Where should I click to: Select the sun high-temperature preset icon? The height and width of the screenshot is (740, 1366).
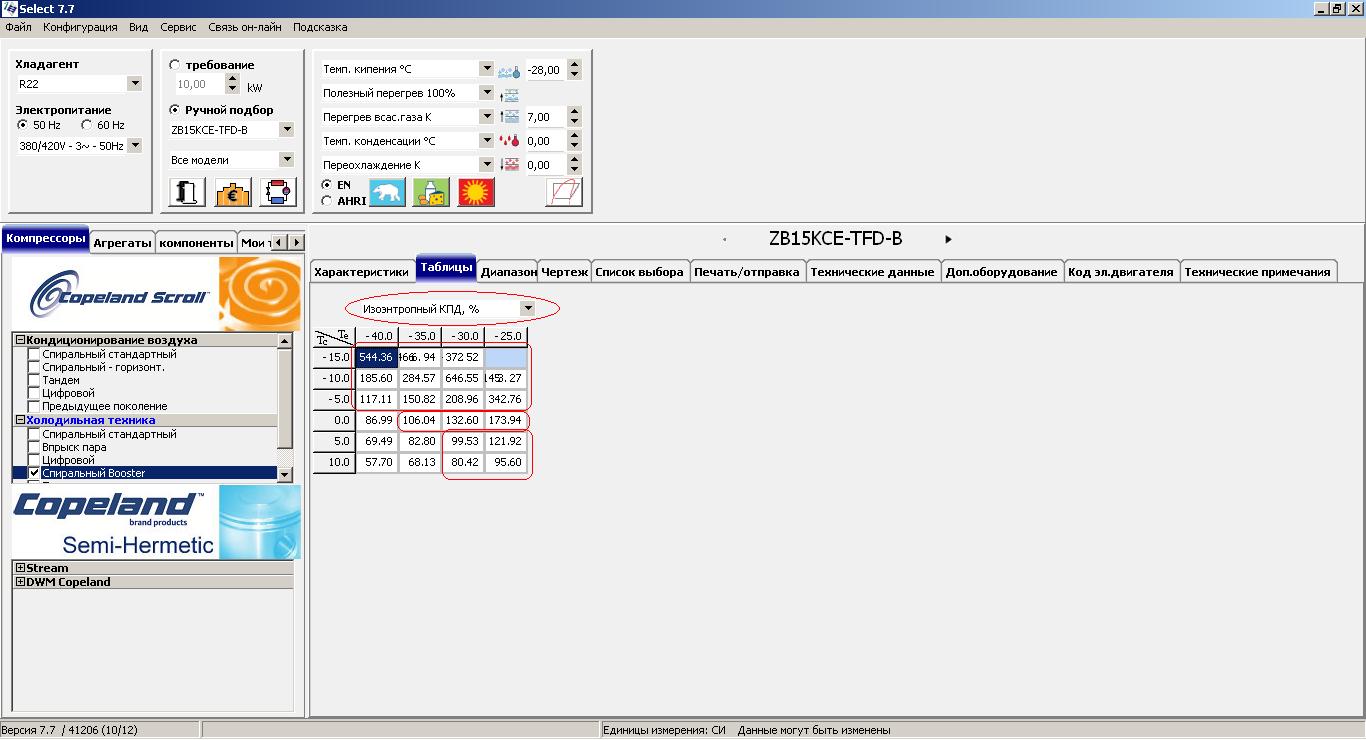pos(476,192)
